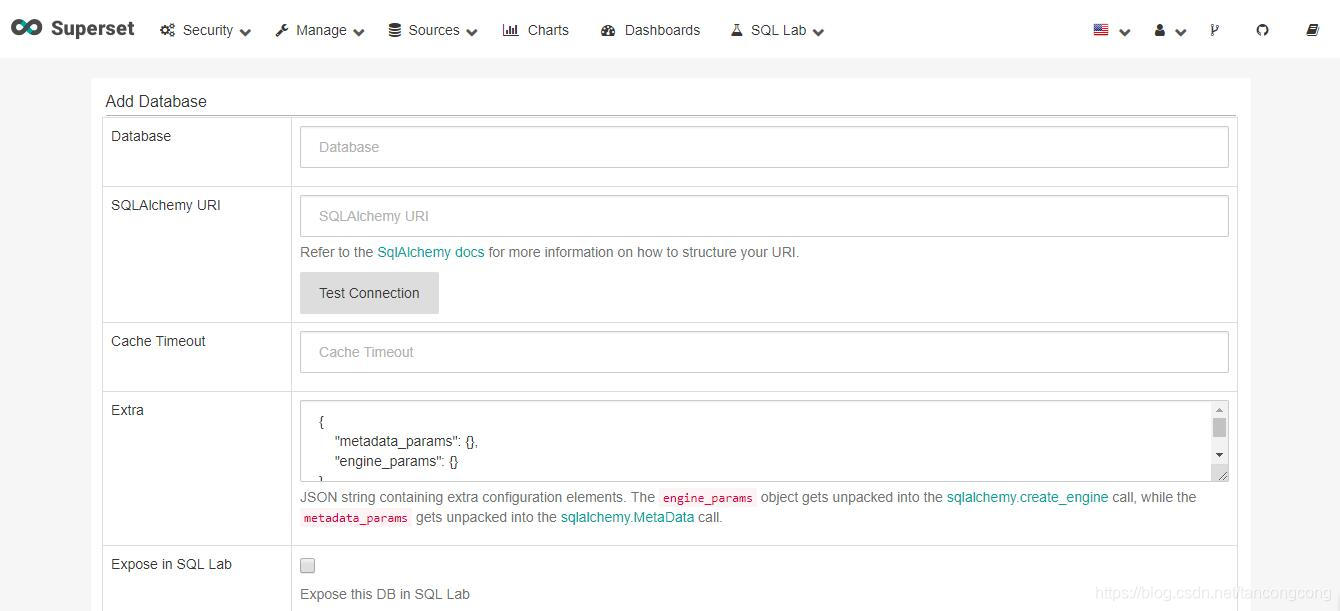
Task: Click the Database name input field
Action: pos(764,147)
